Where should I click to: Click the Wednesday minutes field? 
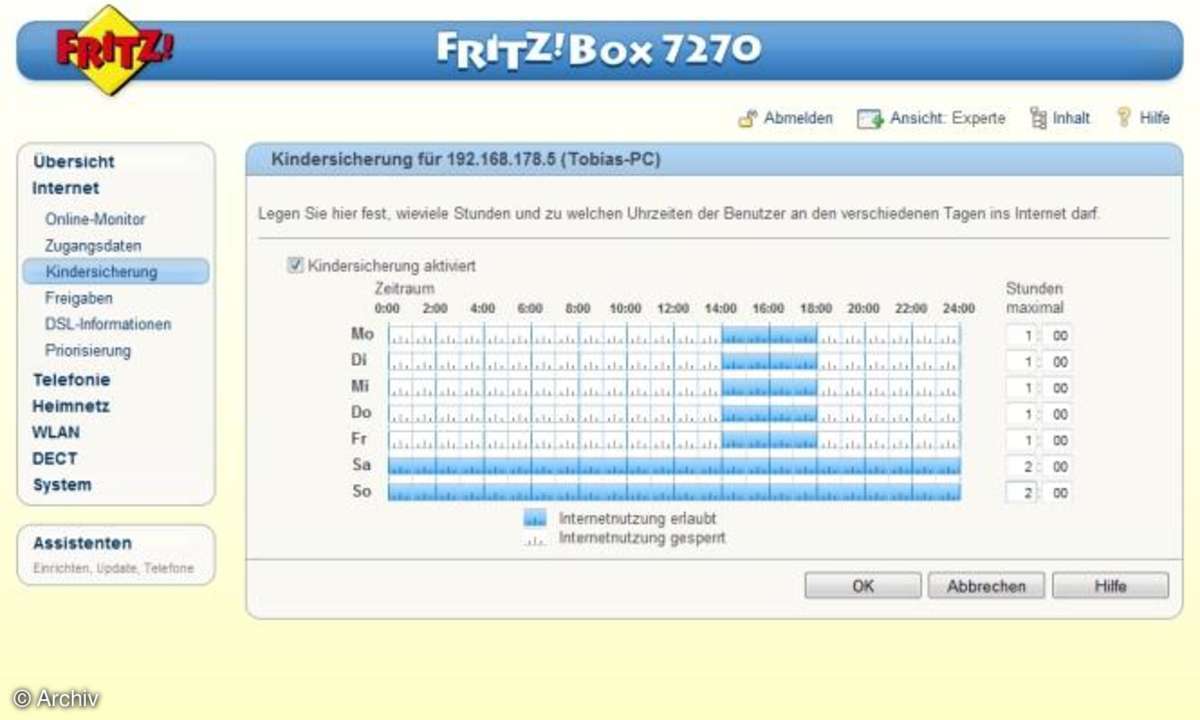1058,388
